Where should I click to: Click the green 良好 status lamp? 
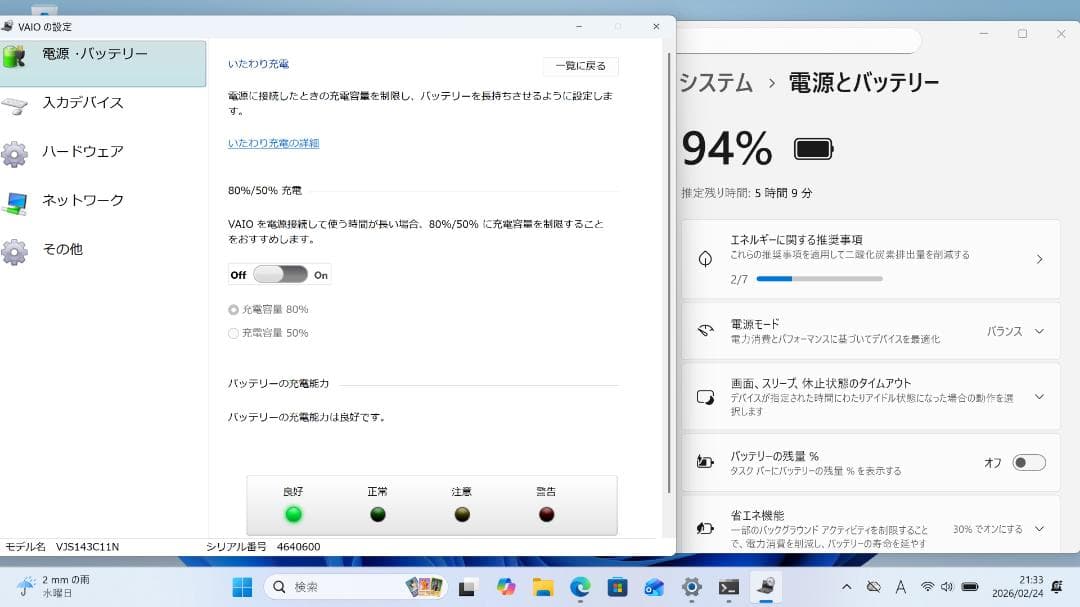[x=293, y=514]
